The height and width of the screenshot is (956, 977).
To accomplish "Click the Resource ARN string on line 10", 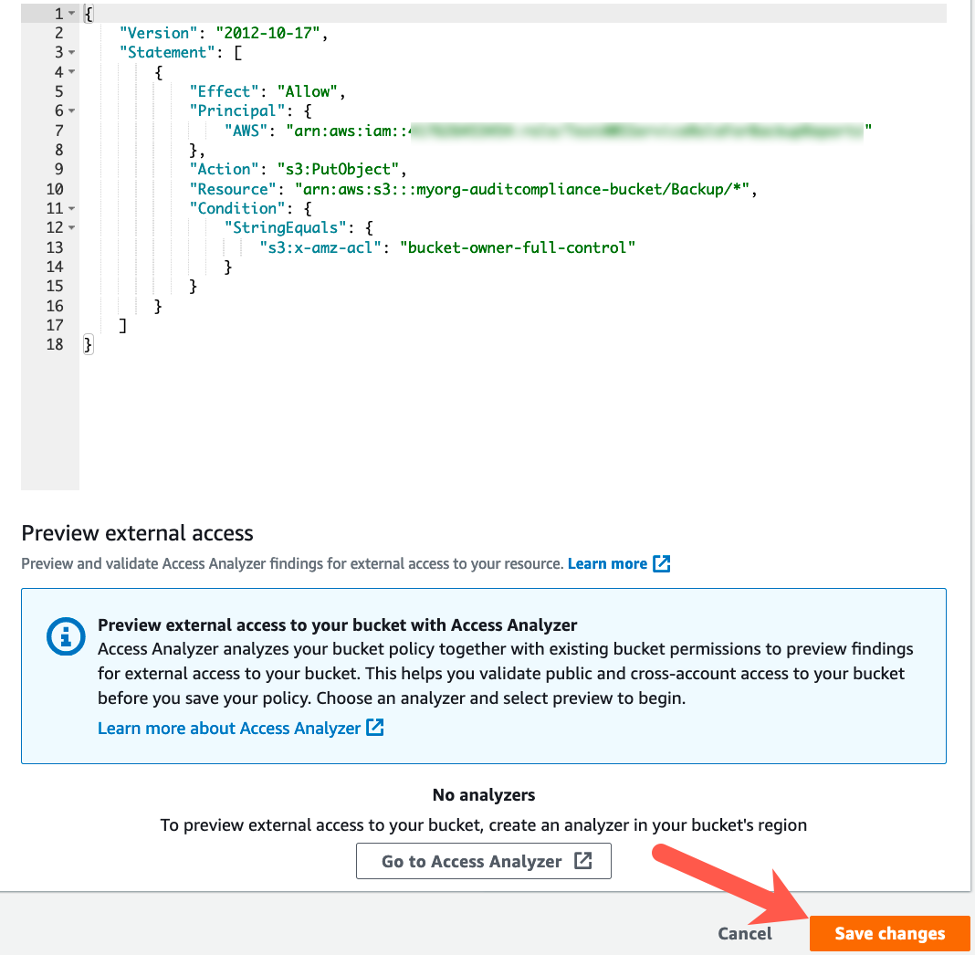I will [522, 188].
